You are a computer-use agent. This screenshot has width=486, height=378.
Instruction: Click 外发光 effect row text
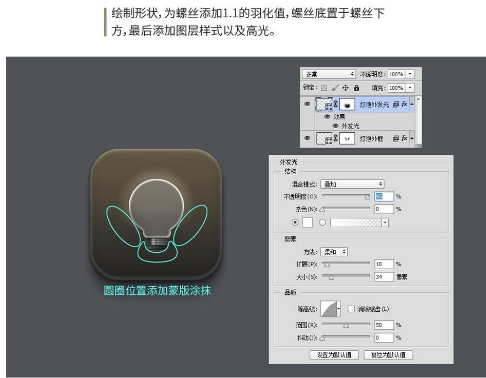(350, 126)
